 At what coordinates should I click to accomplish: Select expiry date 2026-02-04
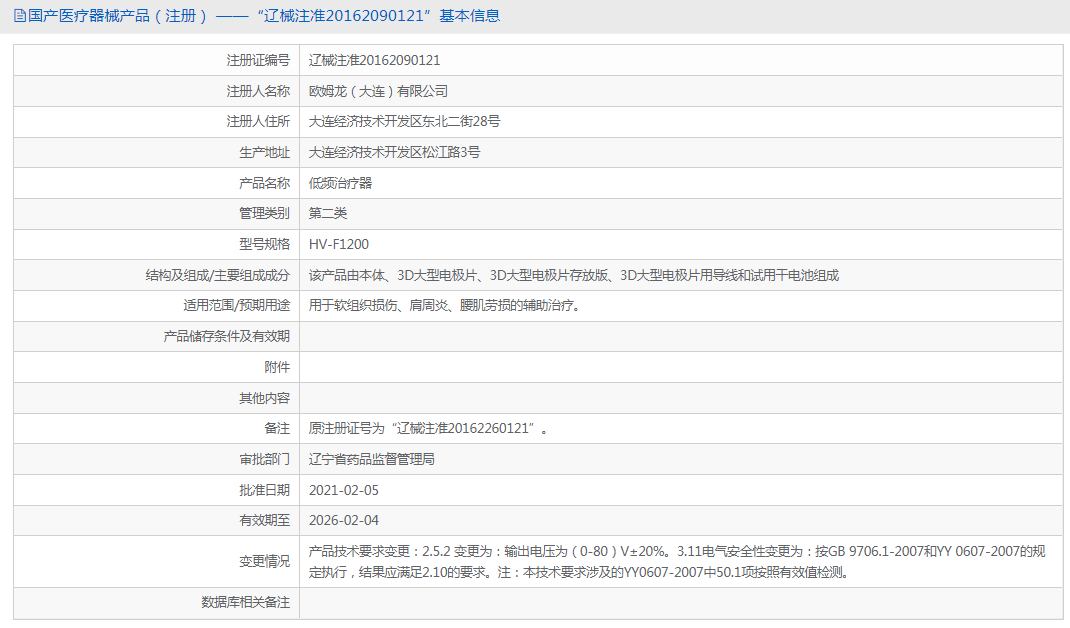[x=344, y=520]
